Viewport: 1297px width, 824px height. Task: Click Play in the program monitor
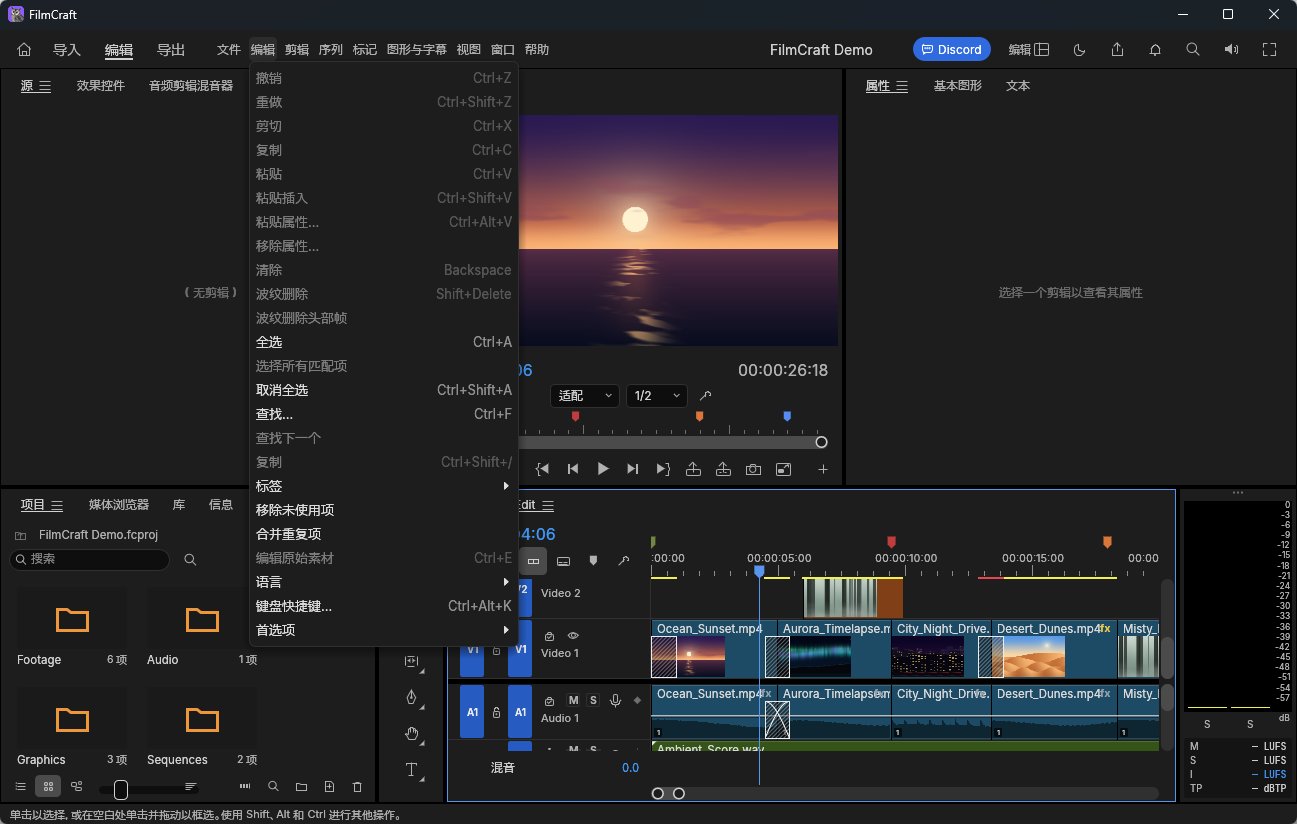[x=603, y=469]
